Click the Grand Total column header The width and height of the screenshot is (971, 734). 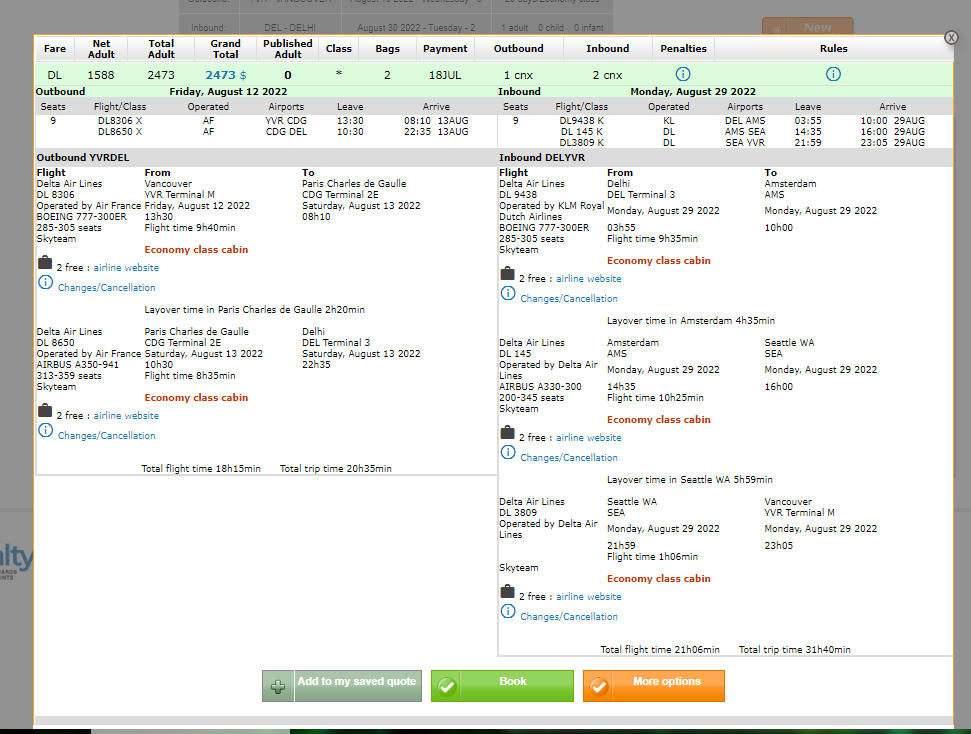tap(225, 48)
